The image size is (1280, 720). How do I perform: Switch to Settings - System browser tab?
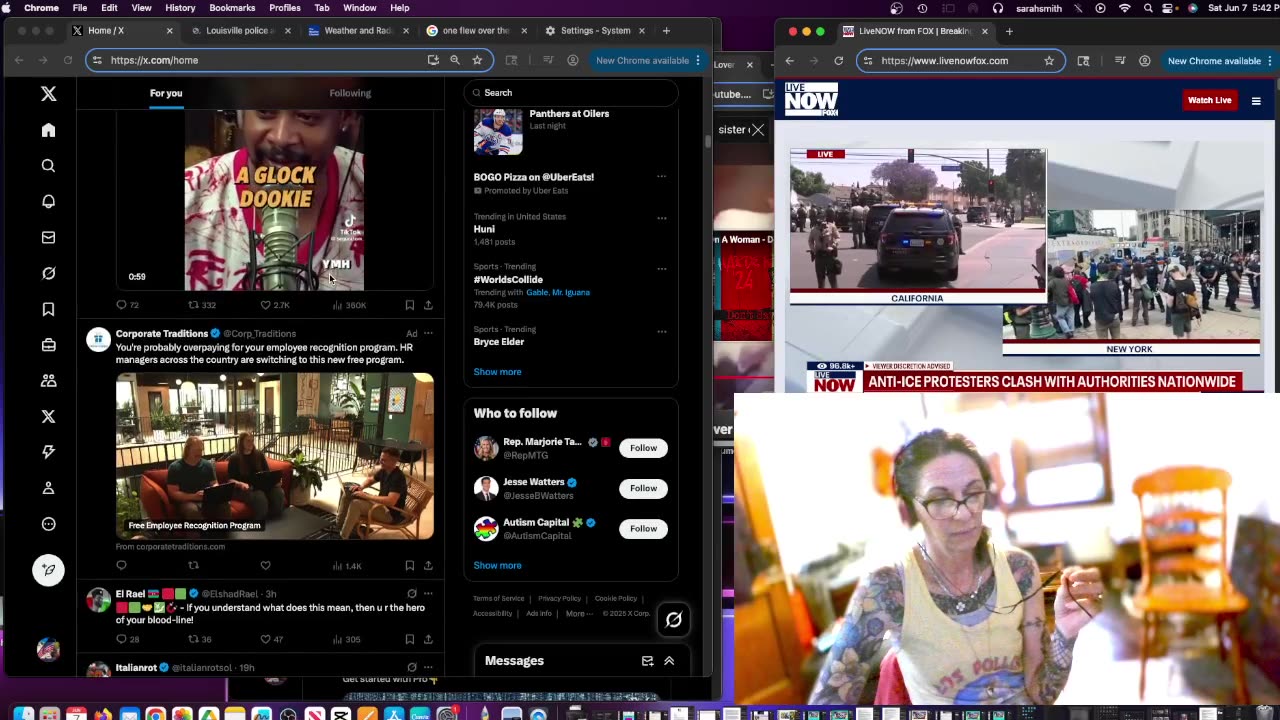(x=594, y=31)
